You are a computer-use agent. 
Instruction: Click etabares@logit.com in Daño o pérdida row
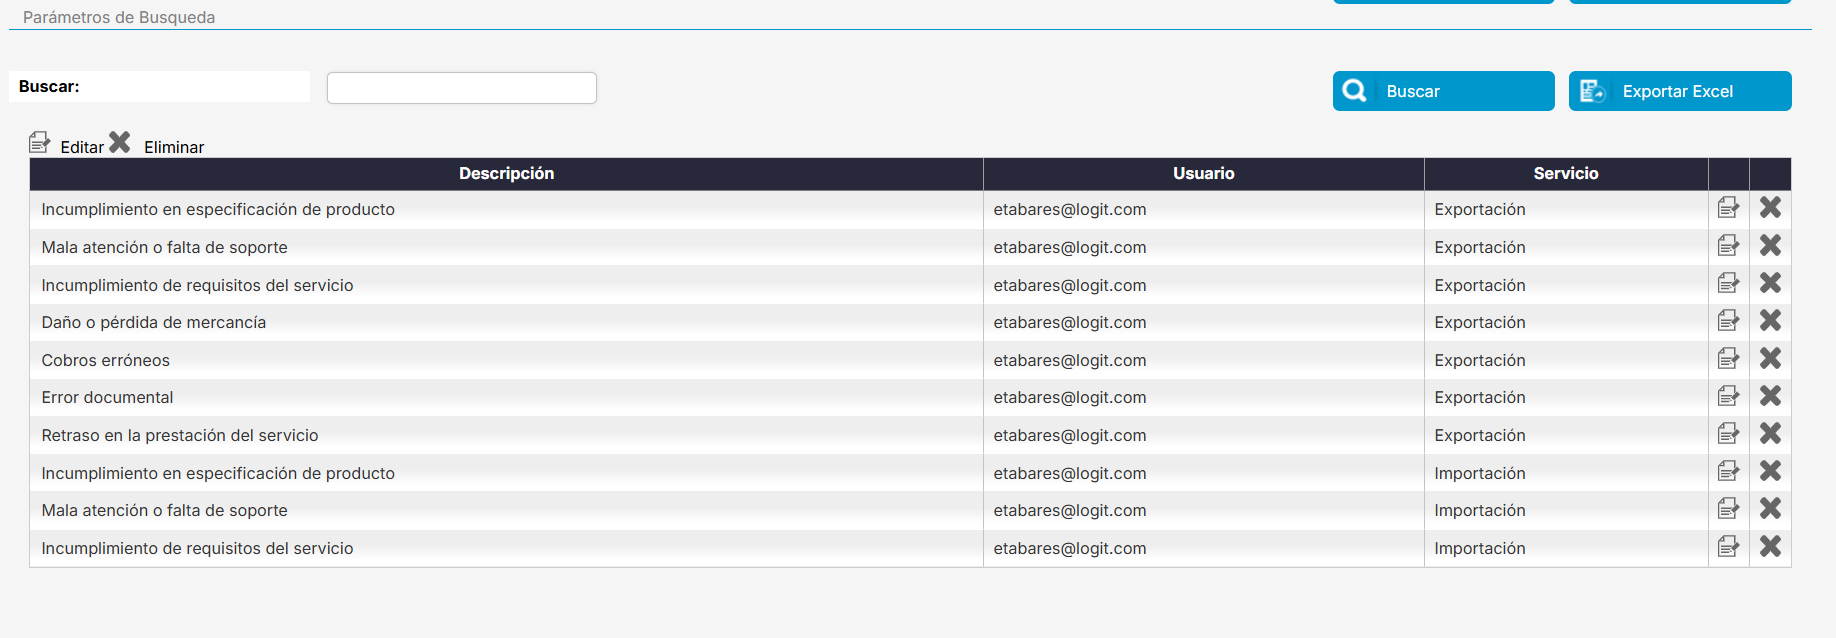(1070, 322)
